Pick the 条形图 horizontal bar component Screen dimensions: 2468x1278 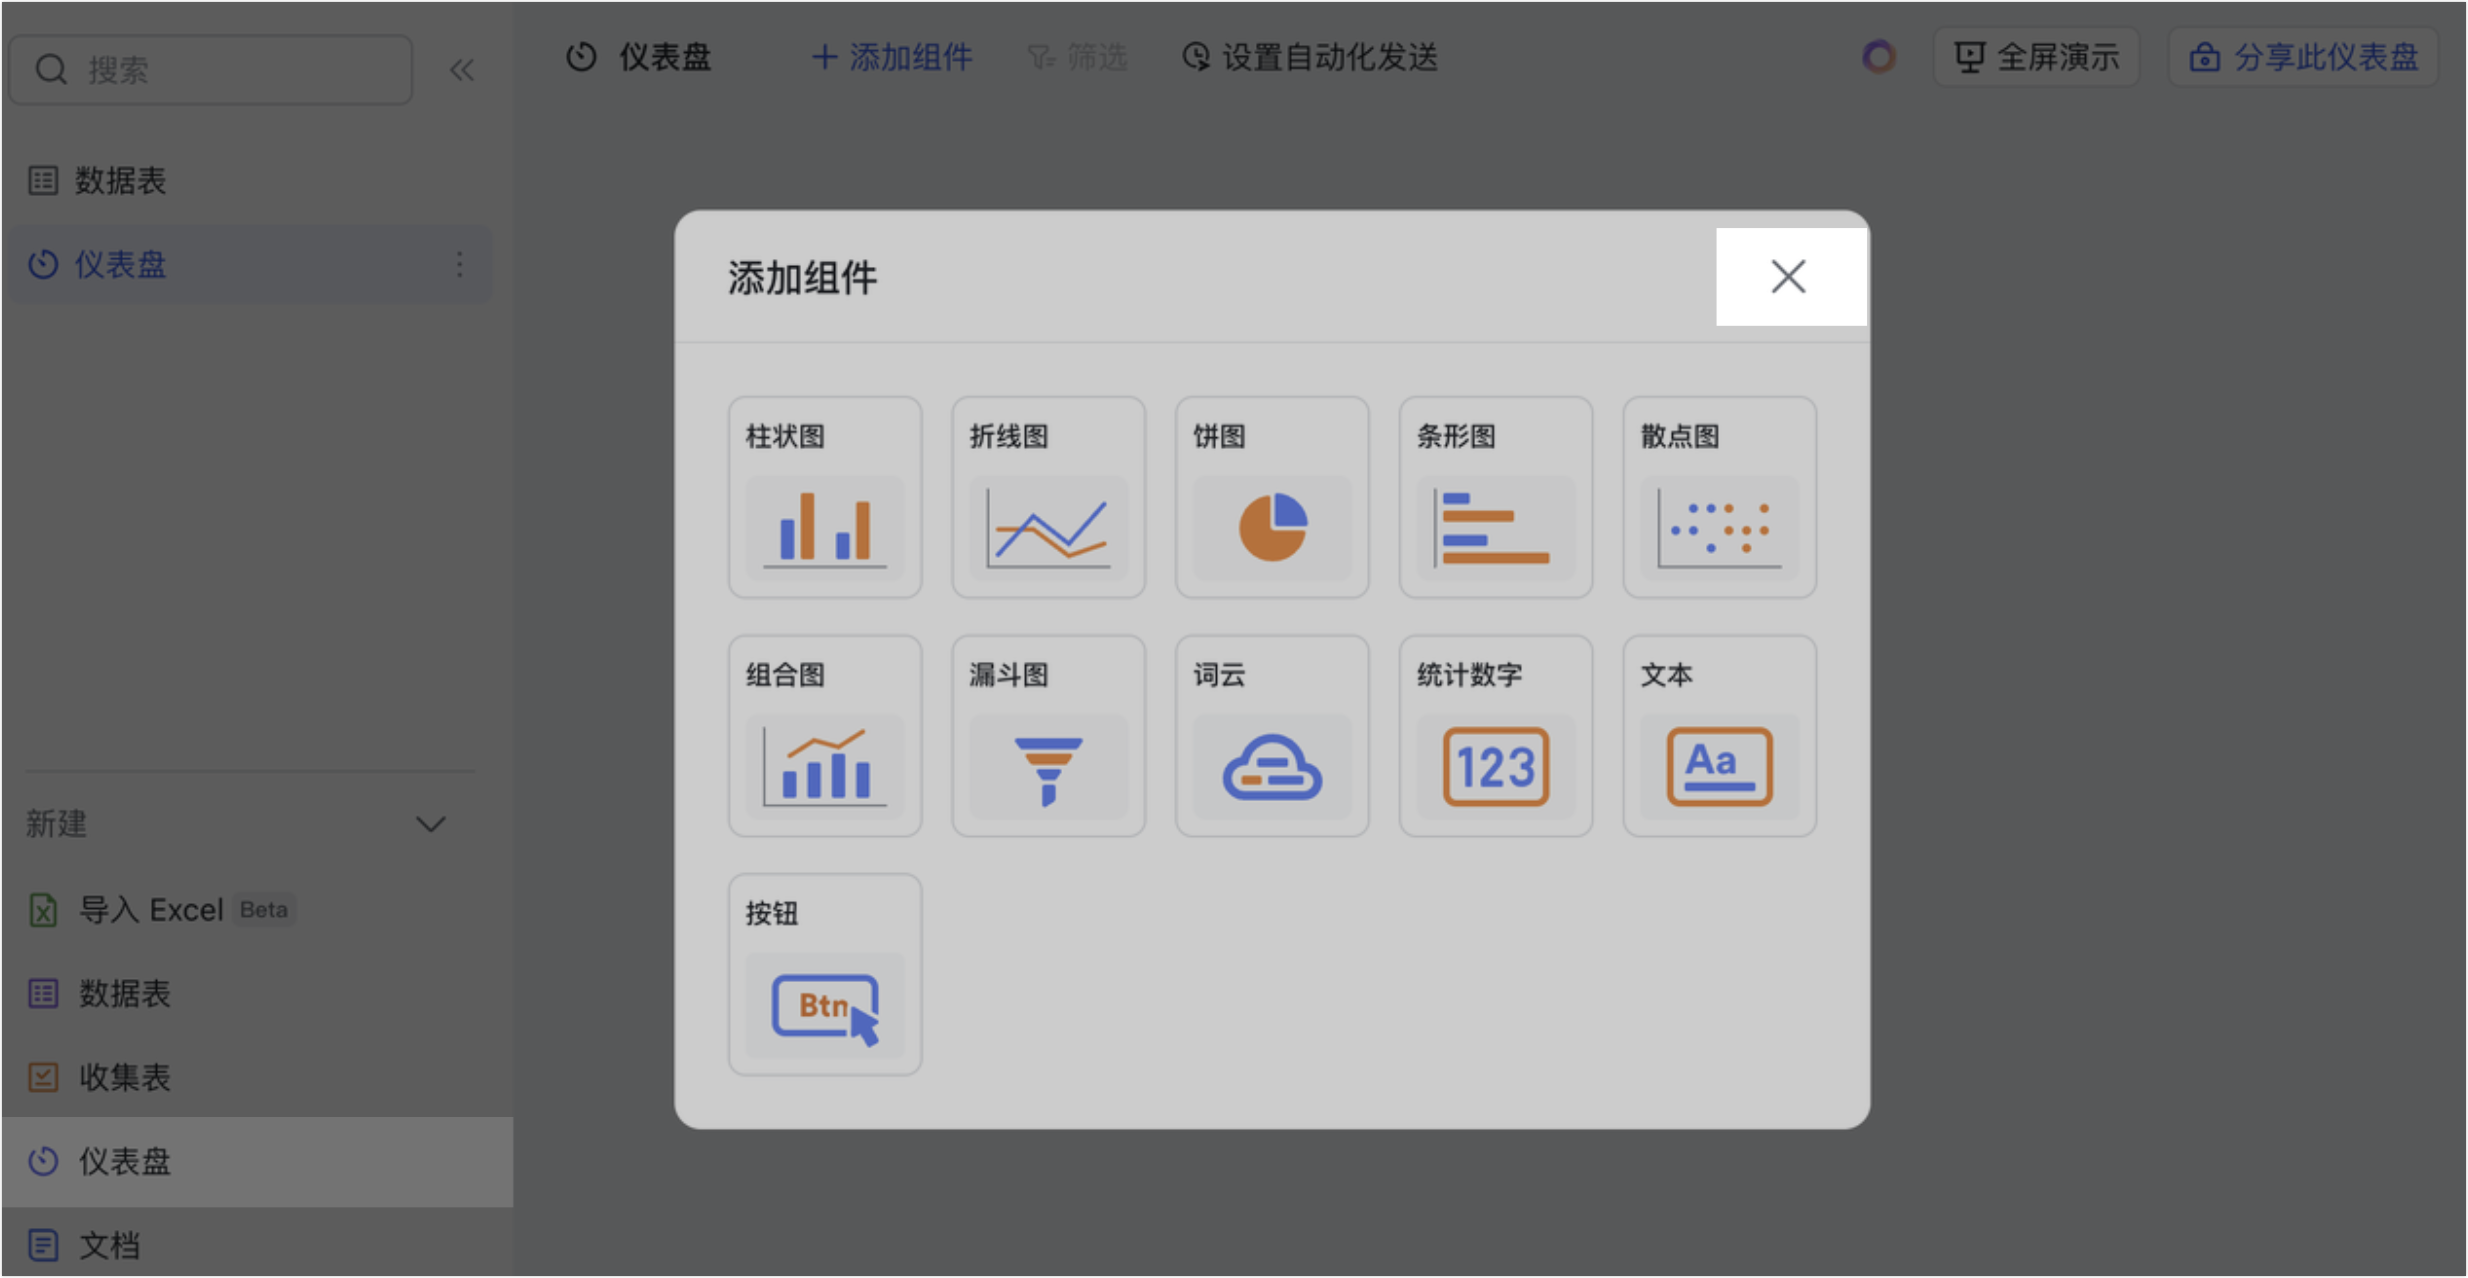(1495, 497)
